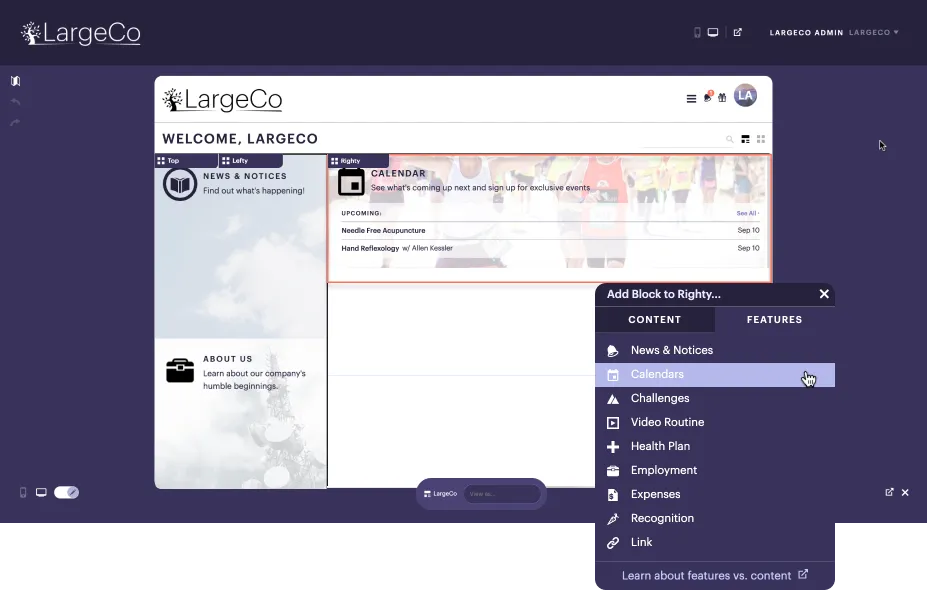The image size is (927, 590).
Task: Open the external link icon in top bar
Action: point(737,33)
